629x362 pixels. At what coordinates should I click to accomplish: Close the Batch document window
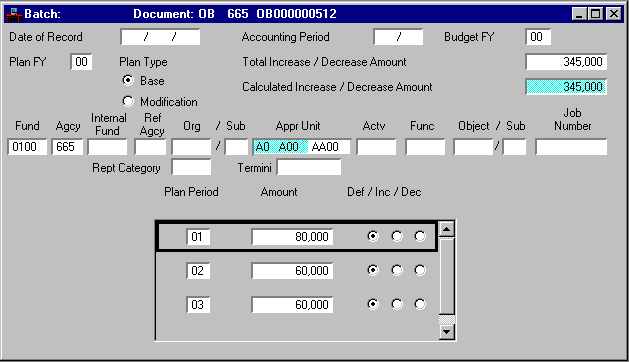coord(614,14)
